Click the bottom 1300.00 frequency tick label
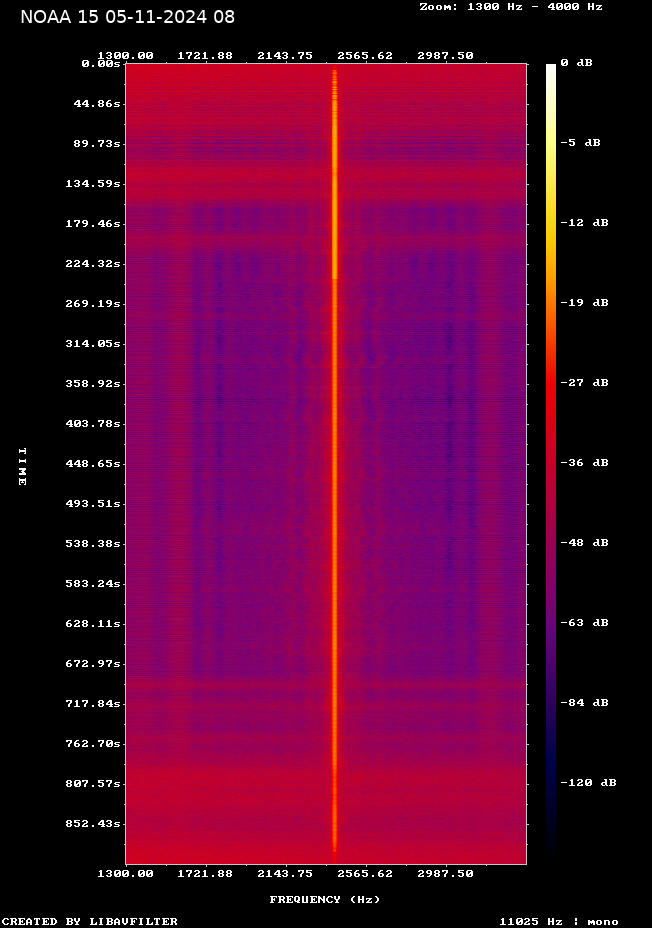The height and width of the screenshot is (928, 652). [125, 874]
